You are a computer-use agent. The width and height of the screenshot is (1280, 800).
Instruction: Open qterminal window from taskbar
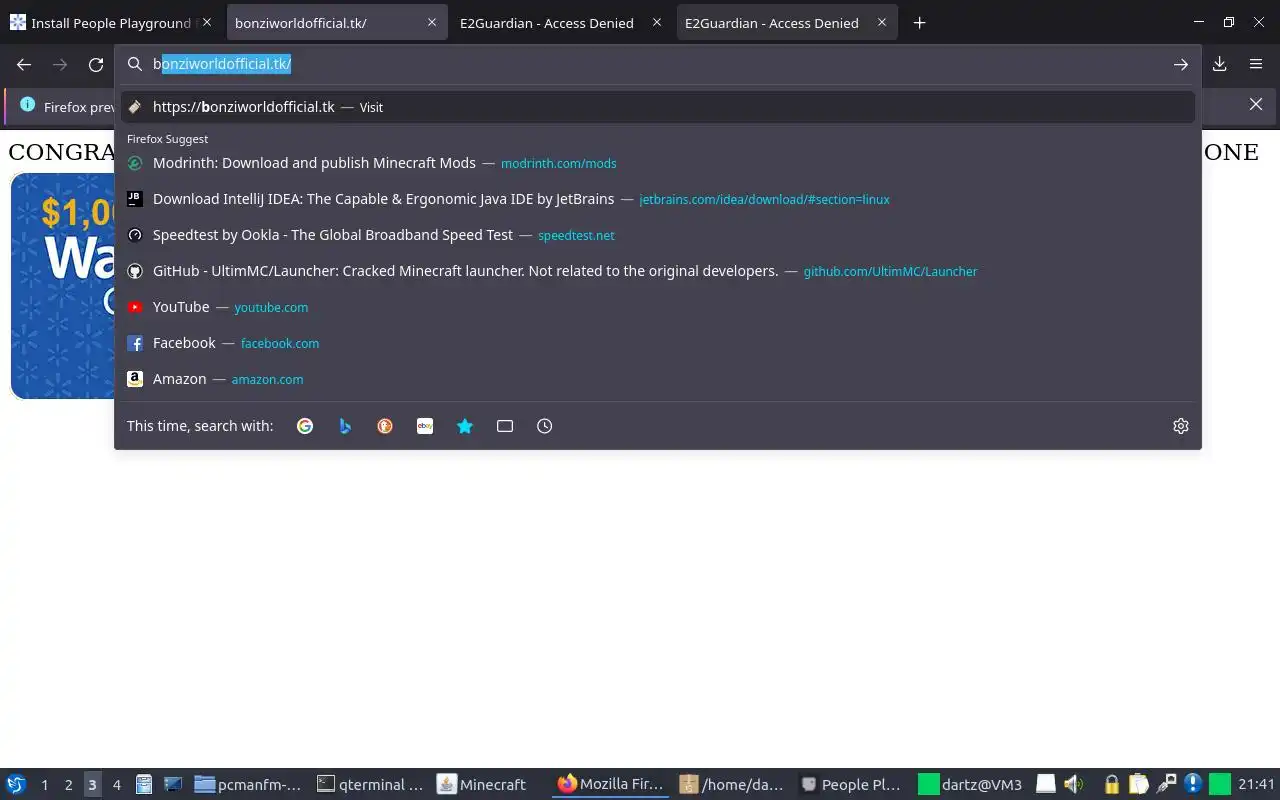[x=371, y=784]
